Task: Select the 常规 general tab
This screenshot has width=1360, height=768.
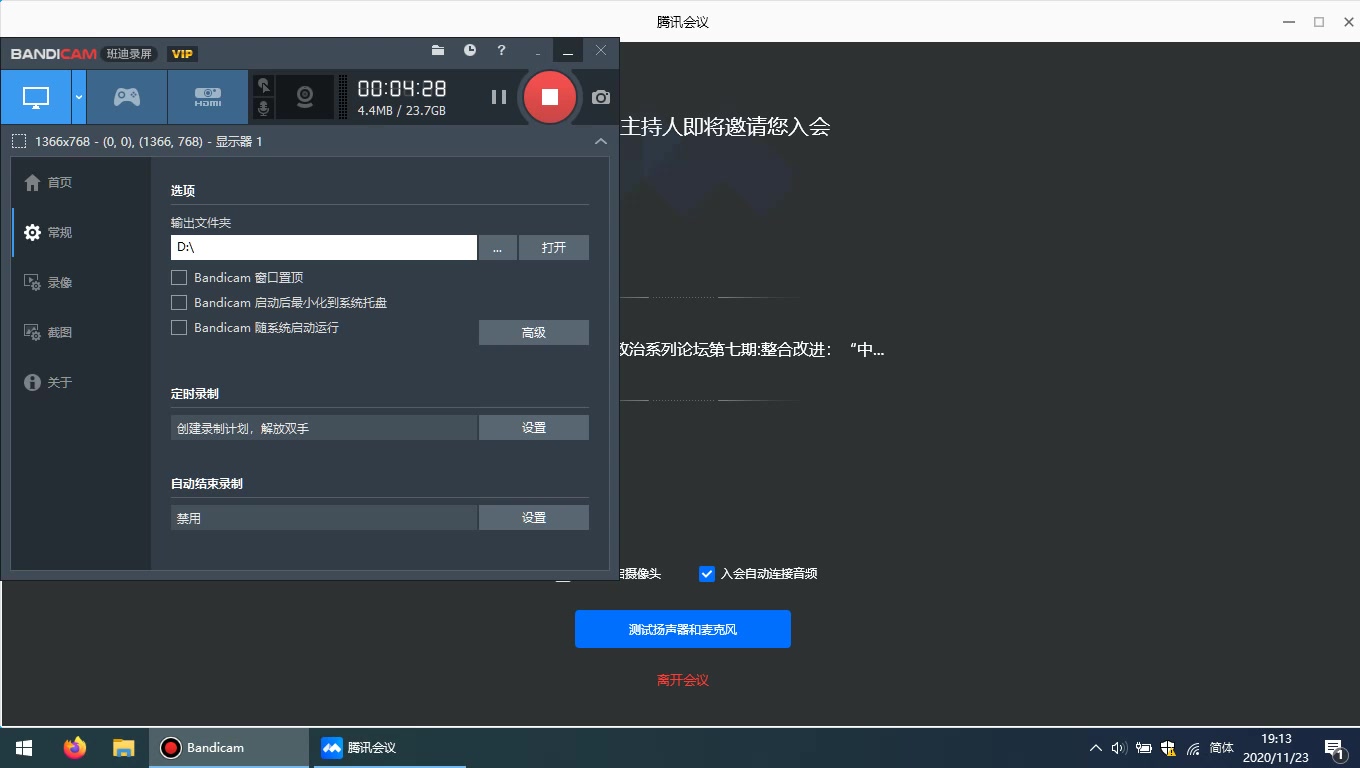Action: 81,232
